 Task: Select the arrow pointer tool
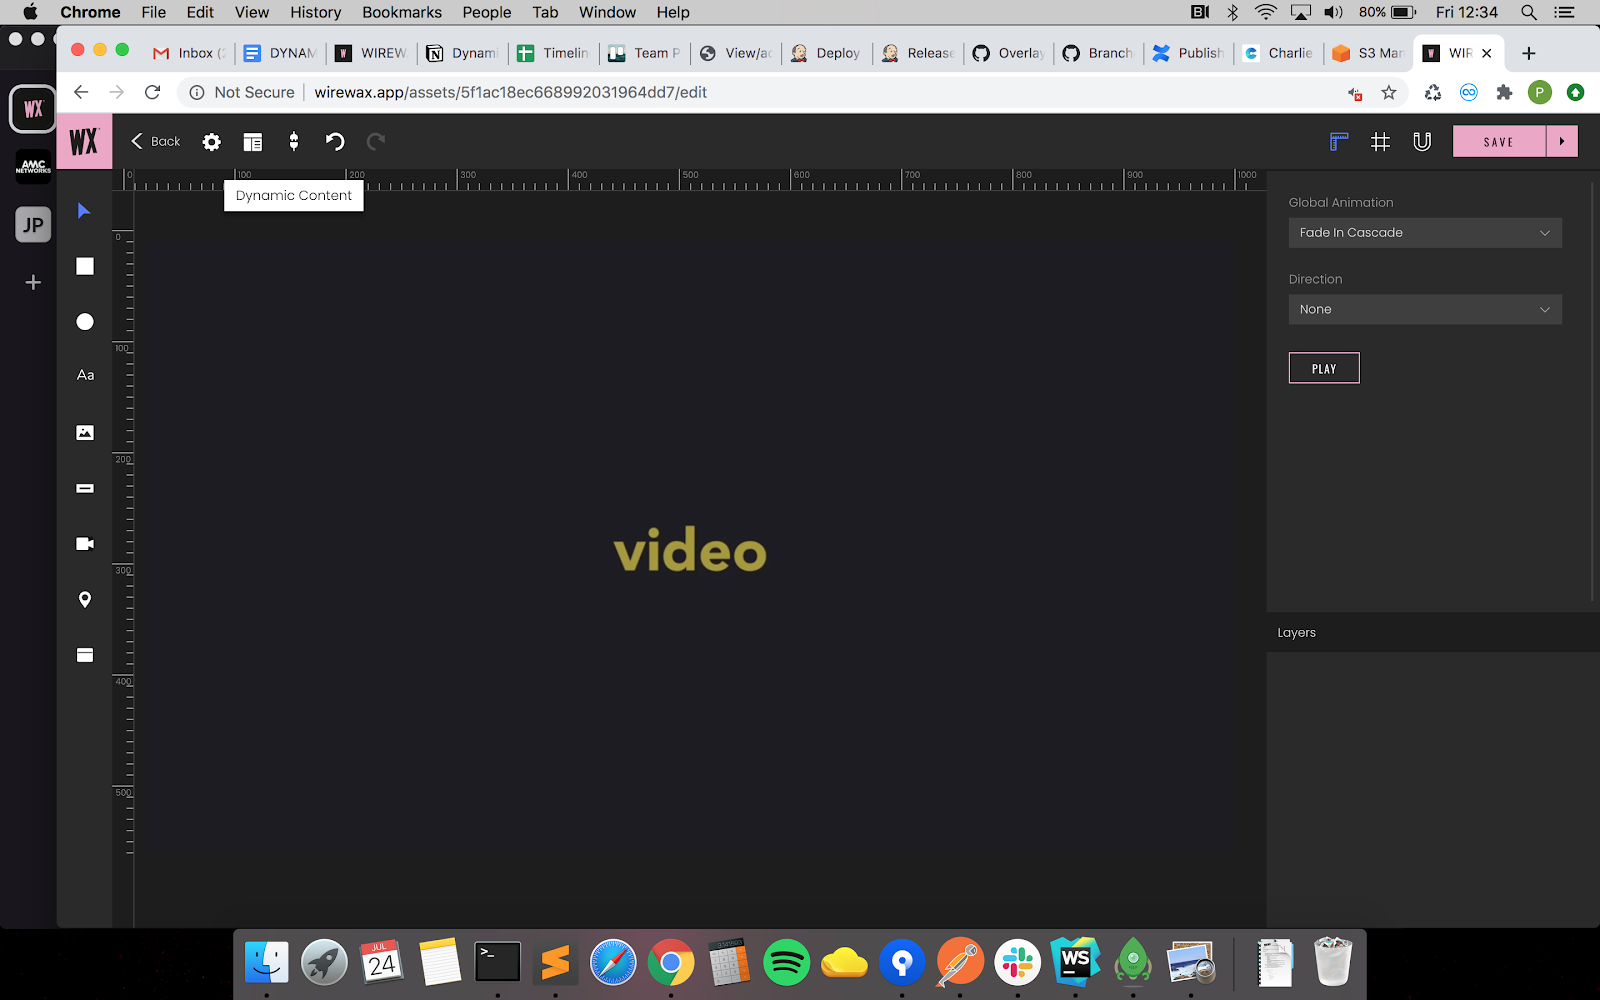point(84,211)
